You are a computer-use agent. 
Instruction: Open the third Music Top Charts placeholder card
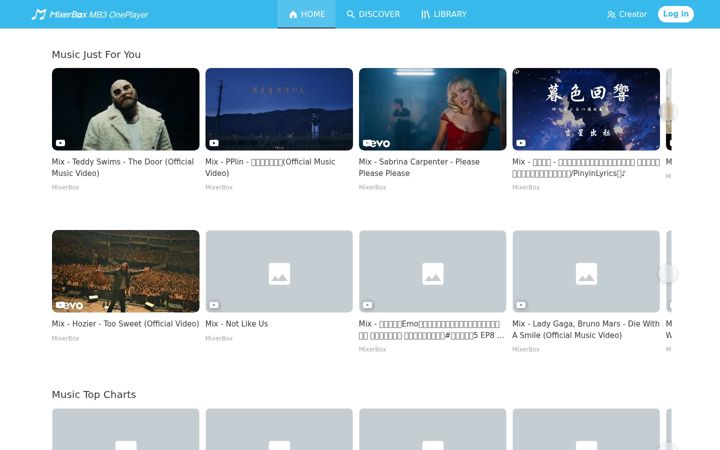[x=433, y=429]
